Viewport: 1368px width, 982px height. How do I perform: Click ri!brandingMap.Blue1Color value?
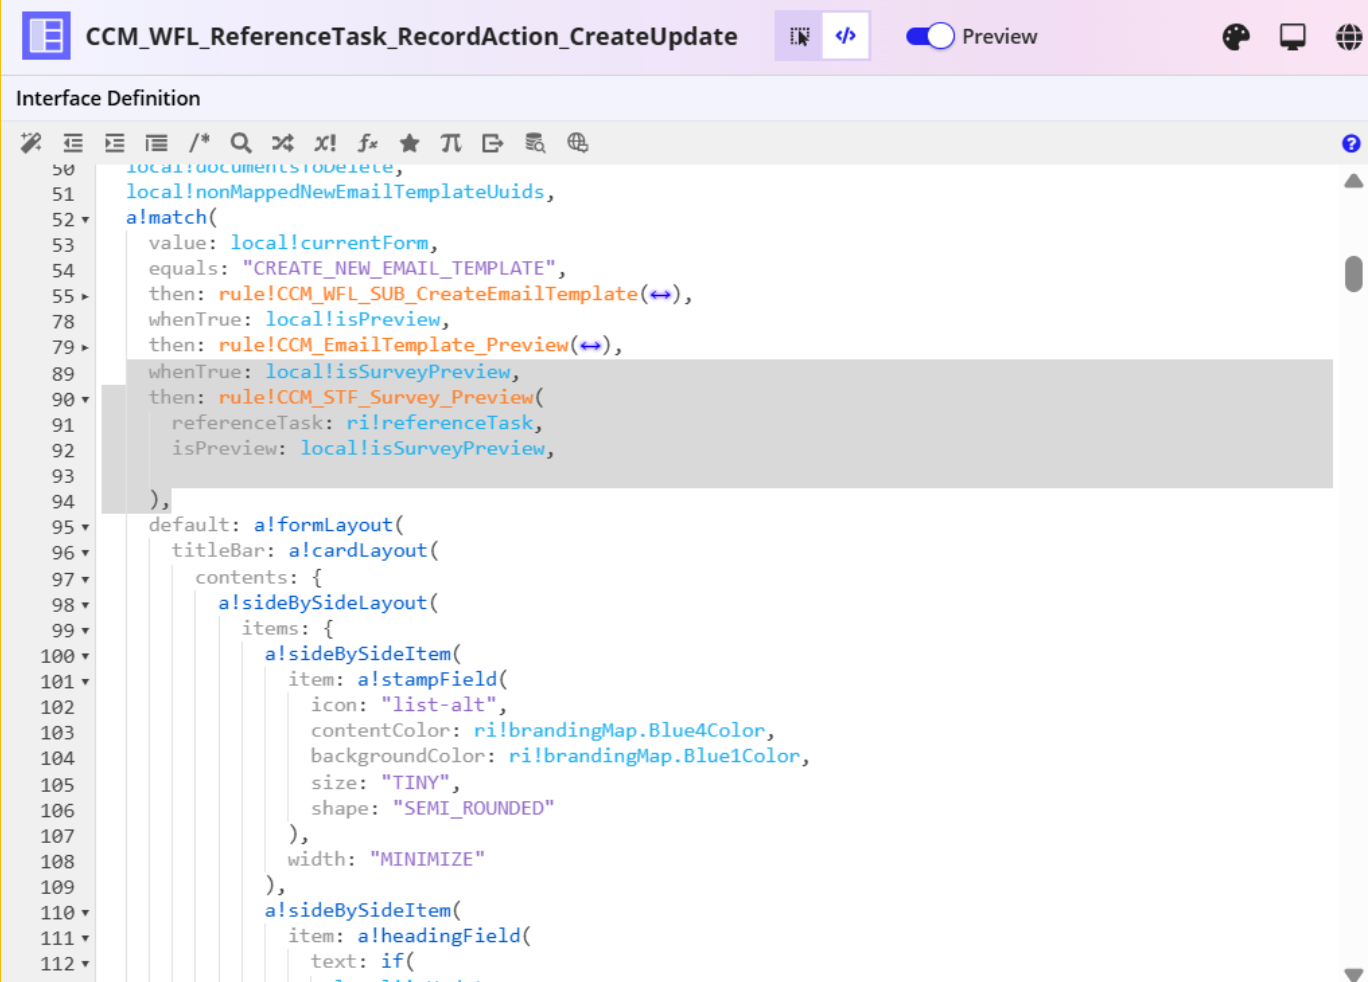pyautogui.click(x=654, y=756)
